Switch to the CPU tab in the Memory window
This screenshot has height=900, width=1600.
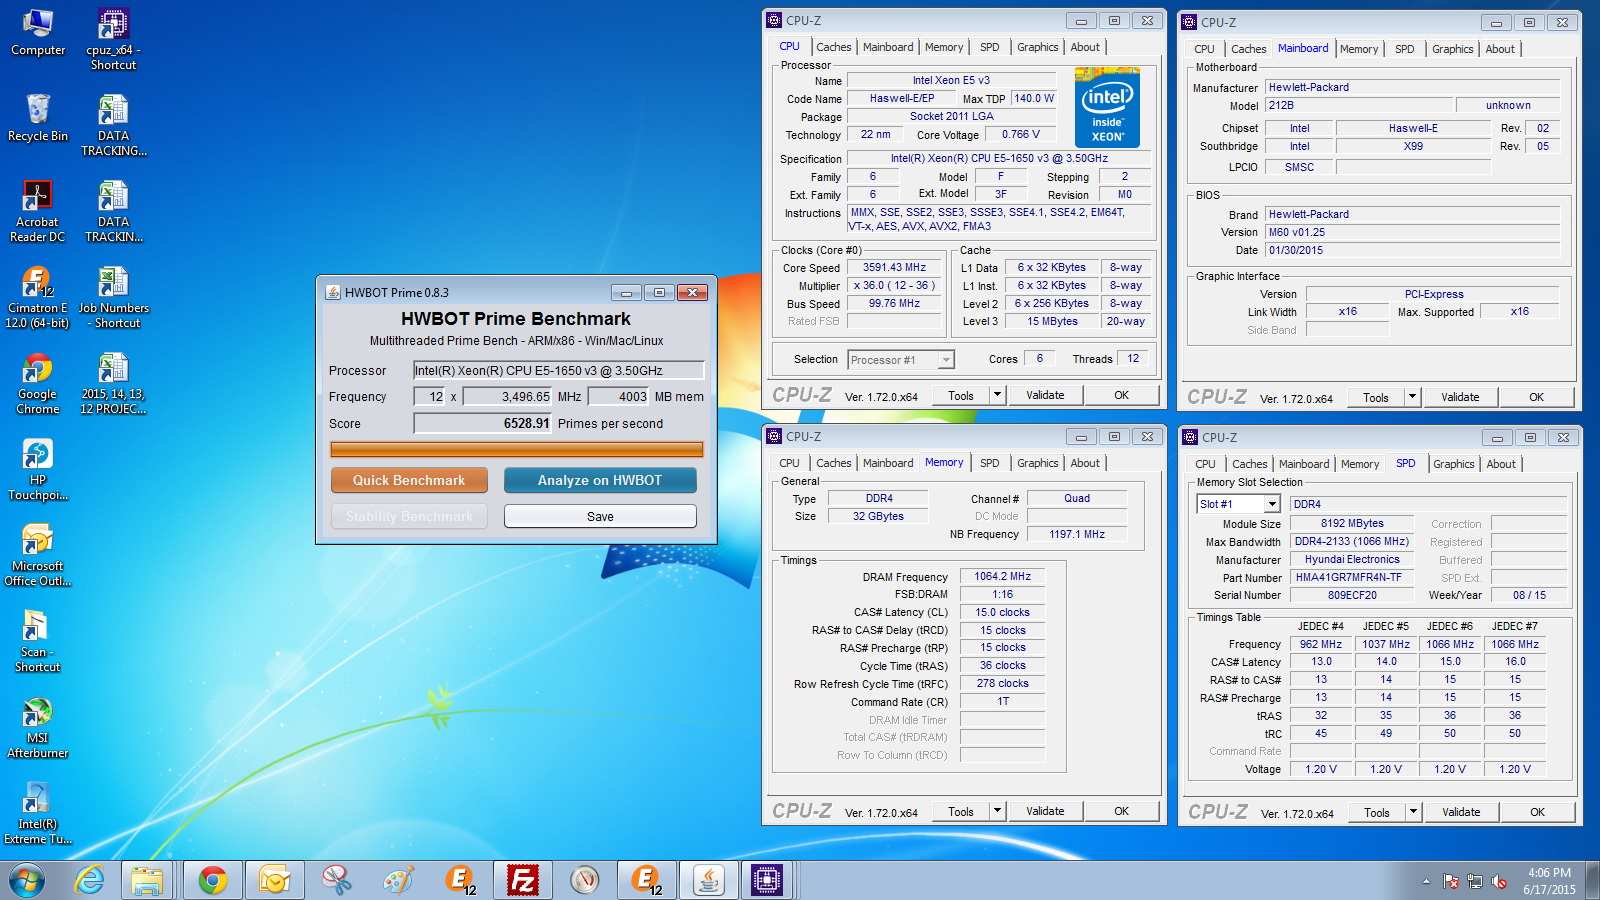pos(789,463)
